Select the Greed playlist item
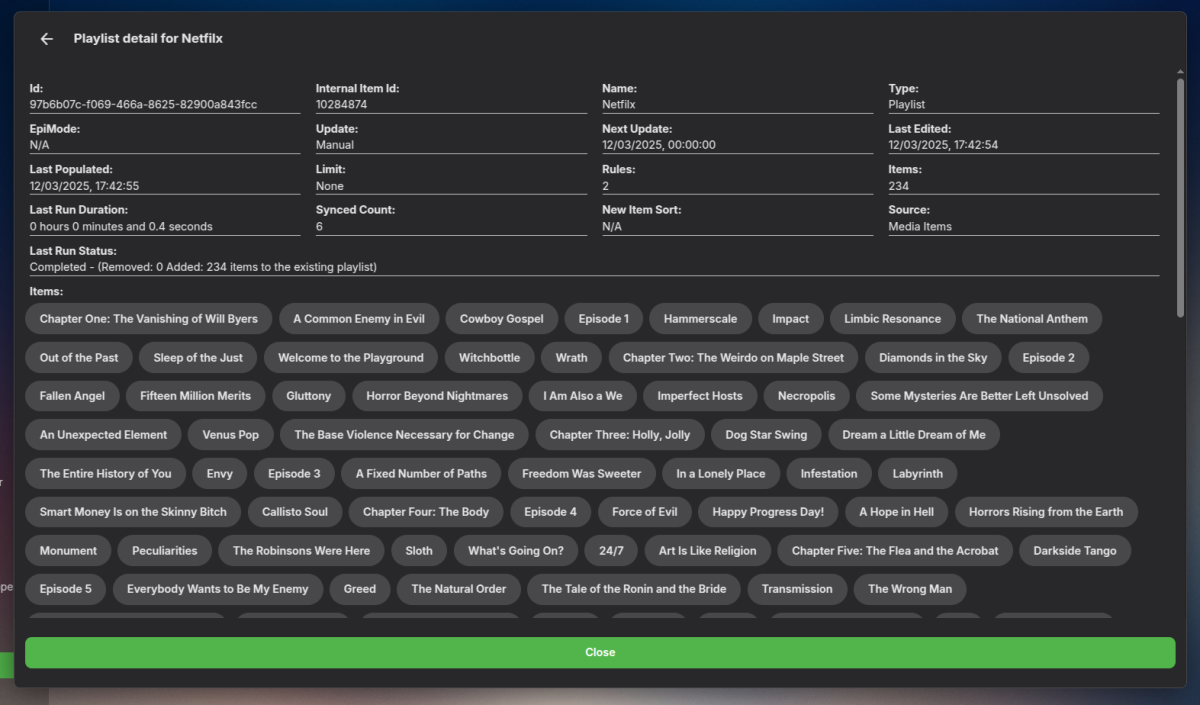Viewport: 1200px width, 705px height. (x=359, y=589)
